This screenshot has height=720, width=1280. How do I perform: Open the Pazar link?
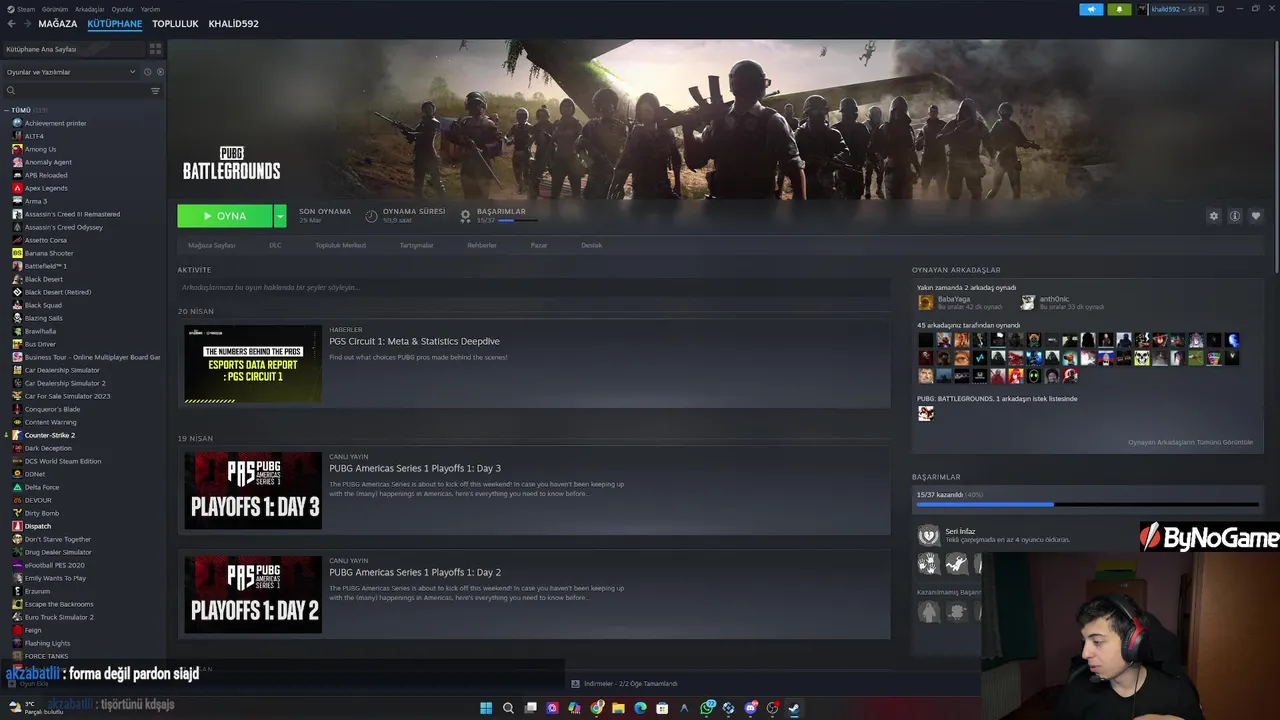(x=539, y=245)
